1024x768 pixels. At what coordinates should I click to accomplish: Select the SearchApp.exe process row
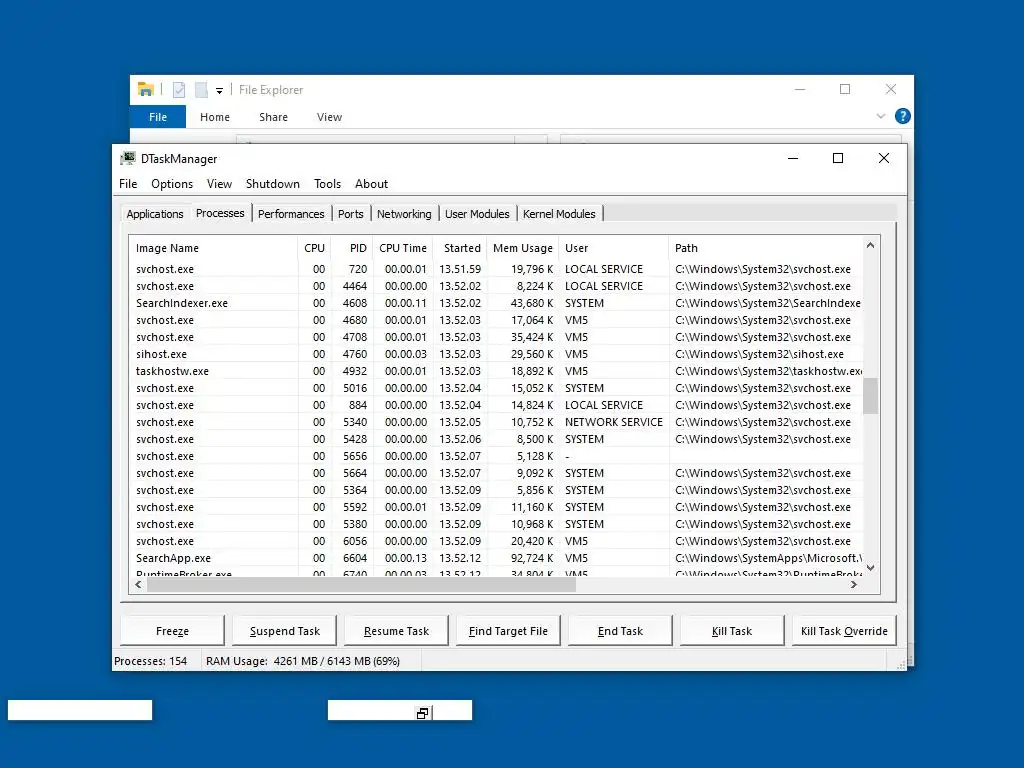click(496, 558)
